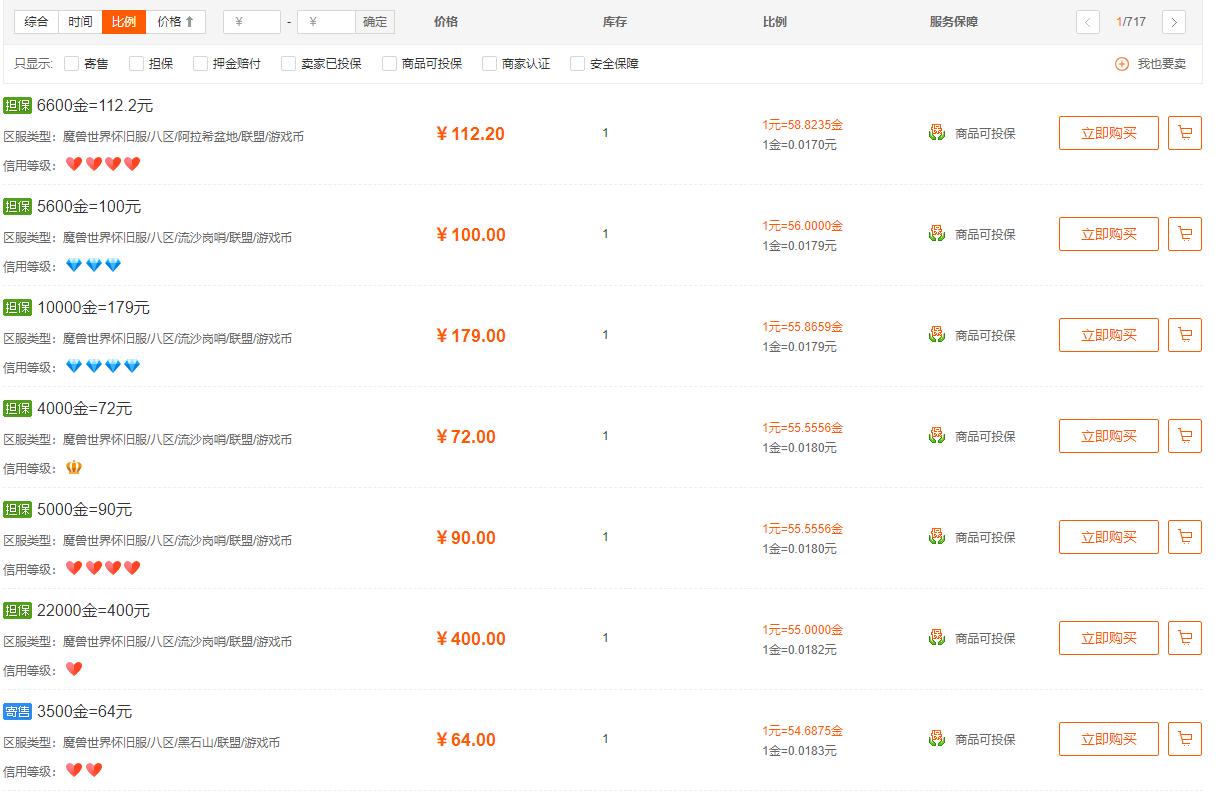The width and height of the screenshot is (1219, 798).
Task: Enable the 寄售 filter checkbox
Action: pyautogui.click(x=72, y=64)
